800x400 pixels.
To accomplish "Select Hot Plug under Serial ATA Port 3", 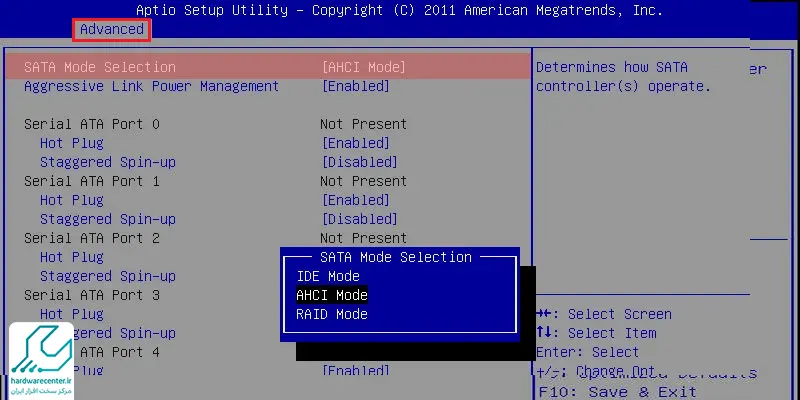I will pyautogui.click(x=72, y=314).
